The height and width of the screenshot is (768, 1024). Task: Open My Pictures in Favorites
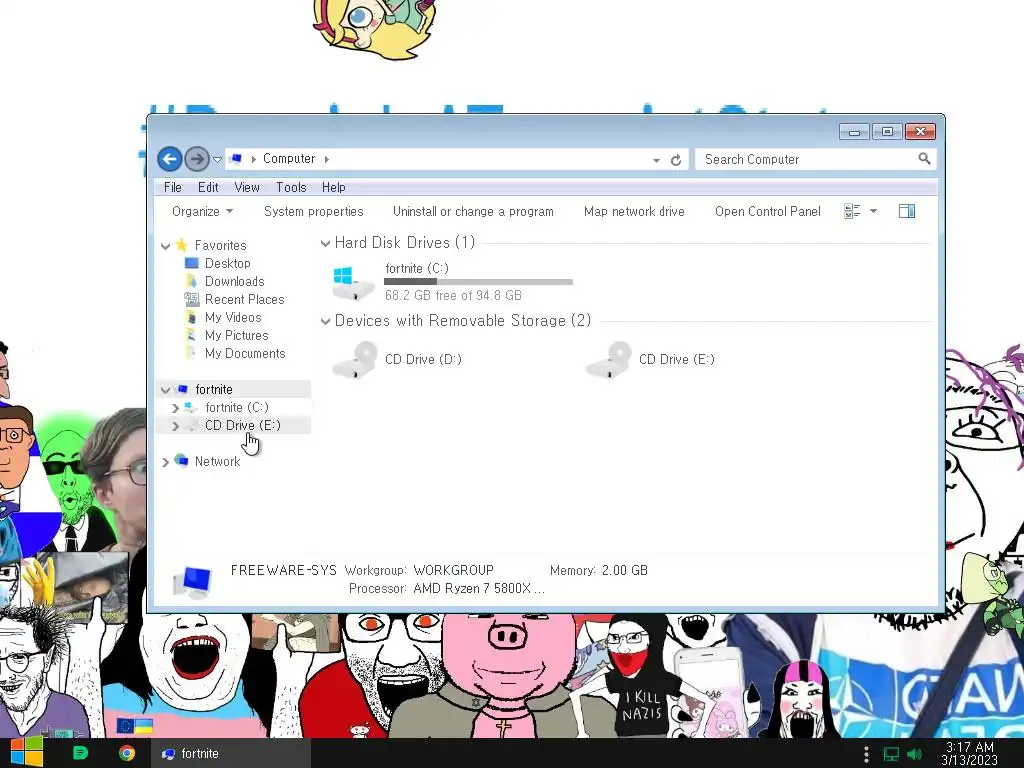coord(236,335)
